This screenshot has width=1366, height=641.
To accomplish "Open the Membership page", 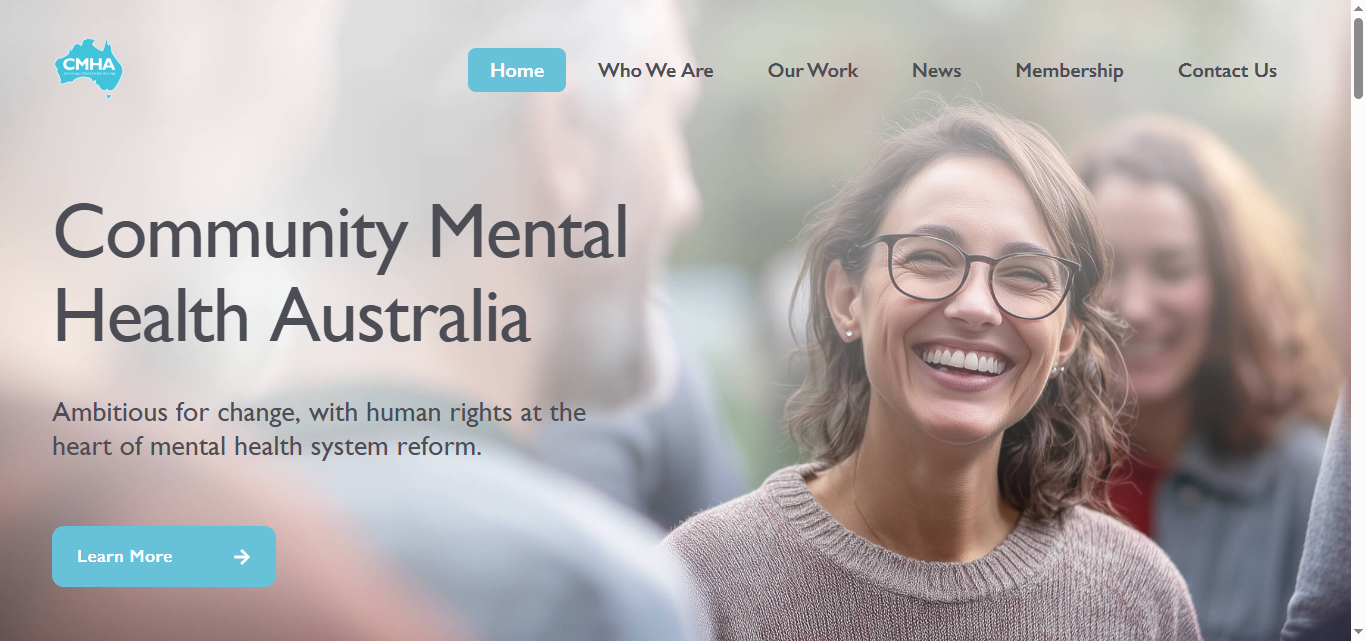I will coord(1070,71).
